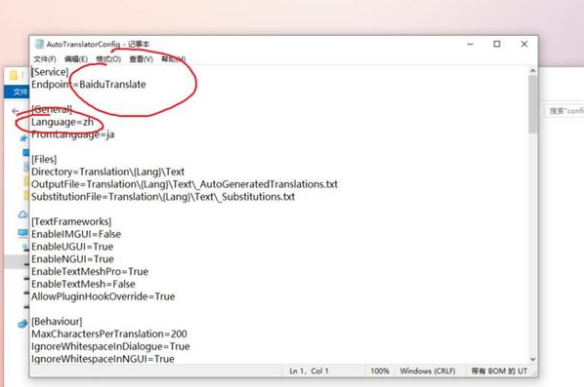Click the vertical scrollbar thumb in Notepad
Viewport: 584px width, 387px height.
(x=533, y=104)
